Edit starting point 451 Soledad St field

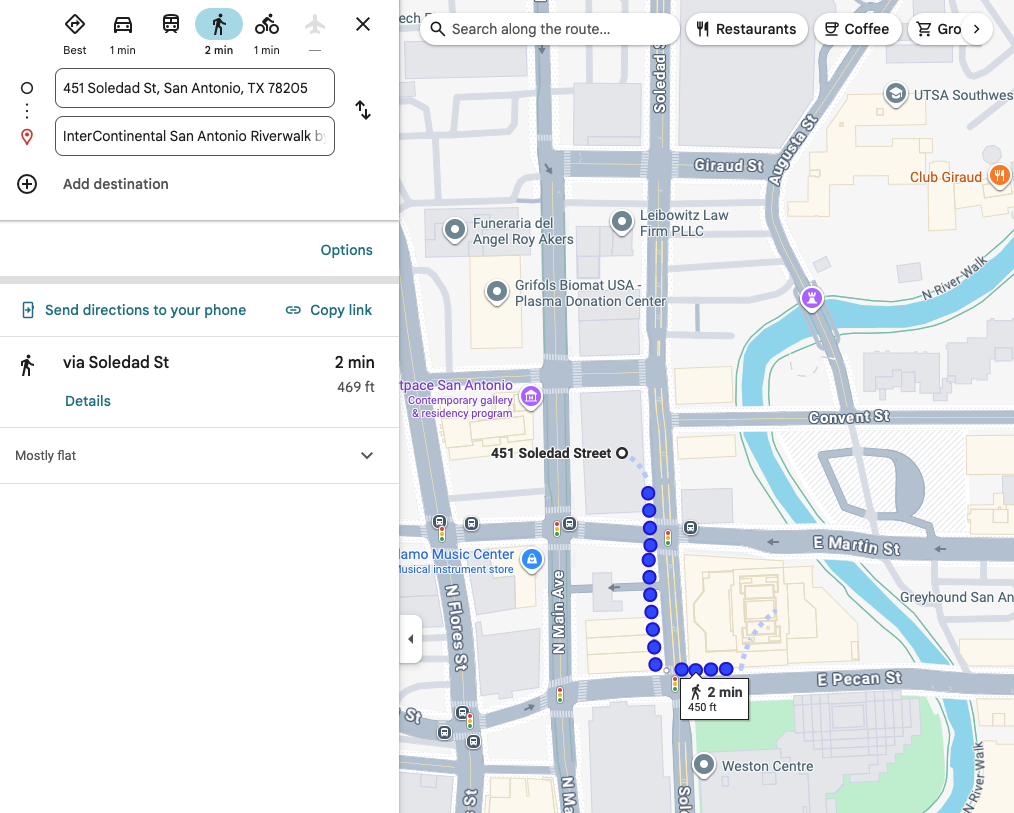click(195, 88)
